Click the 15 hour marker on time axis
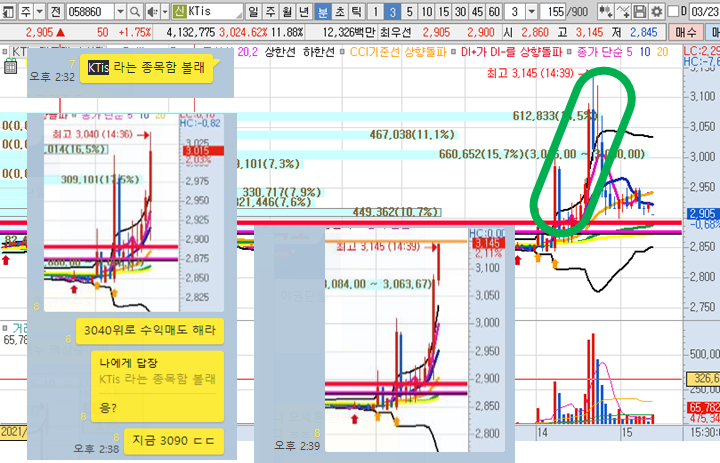 [x=627, y=432]
